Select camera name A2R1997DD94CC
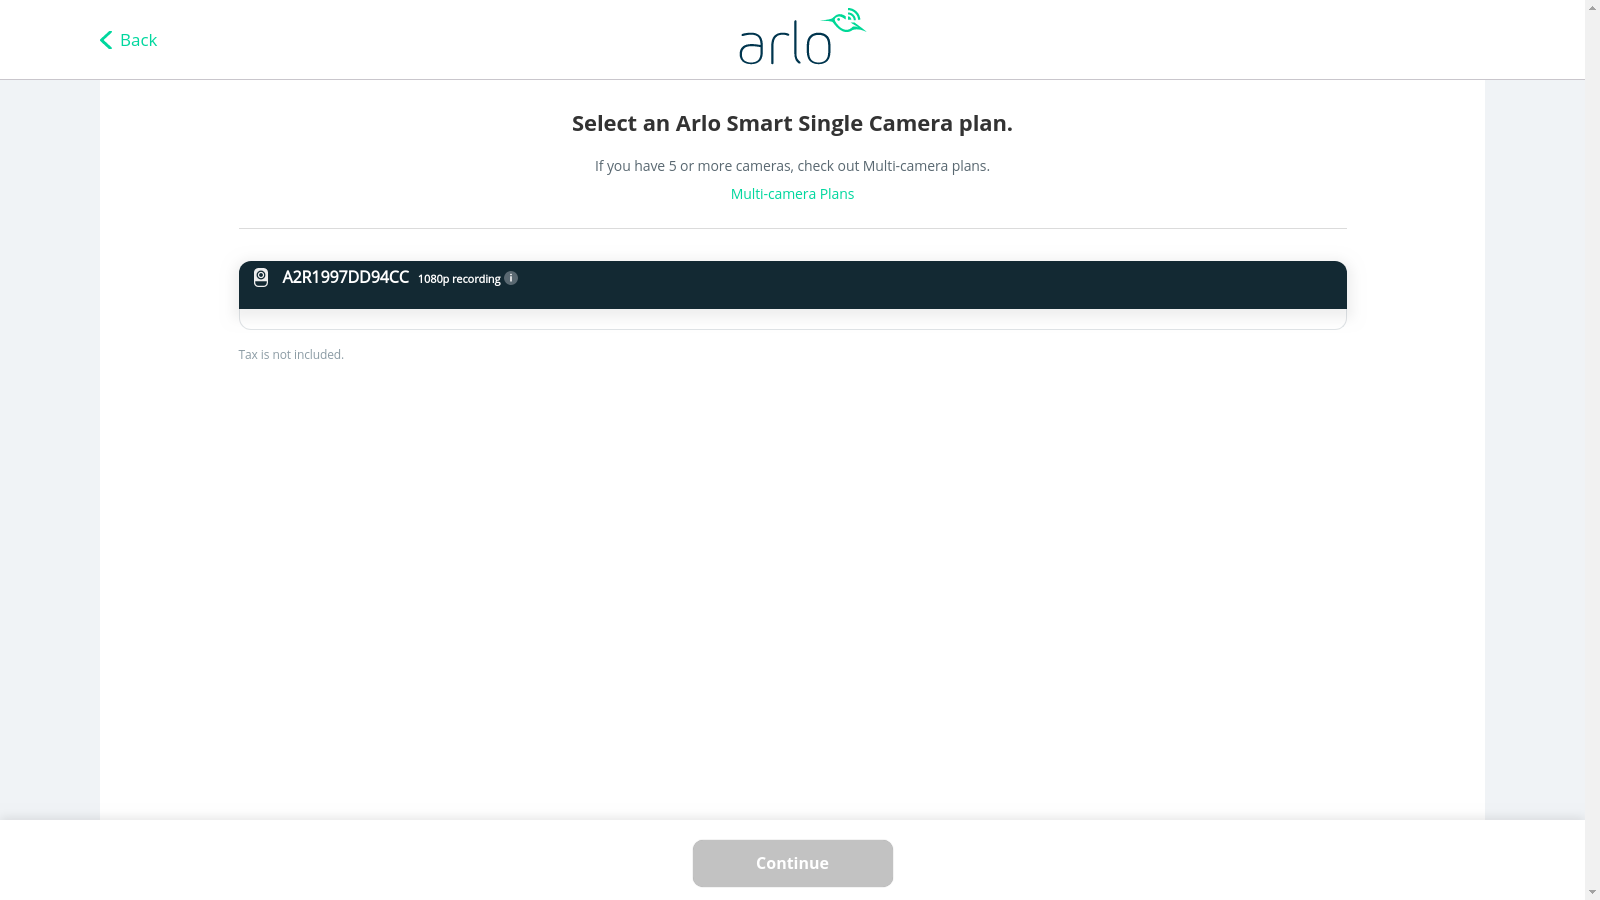Screen dimensions: 1600x900 345,277
